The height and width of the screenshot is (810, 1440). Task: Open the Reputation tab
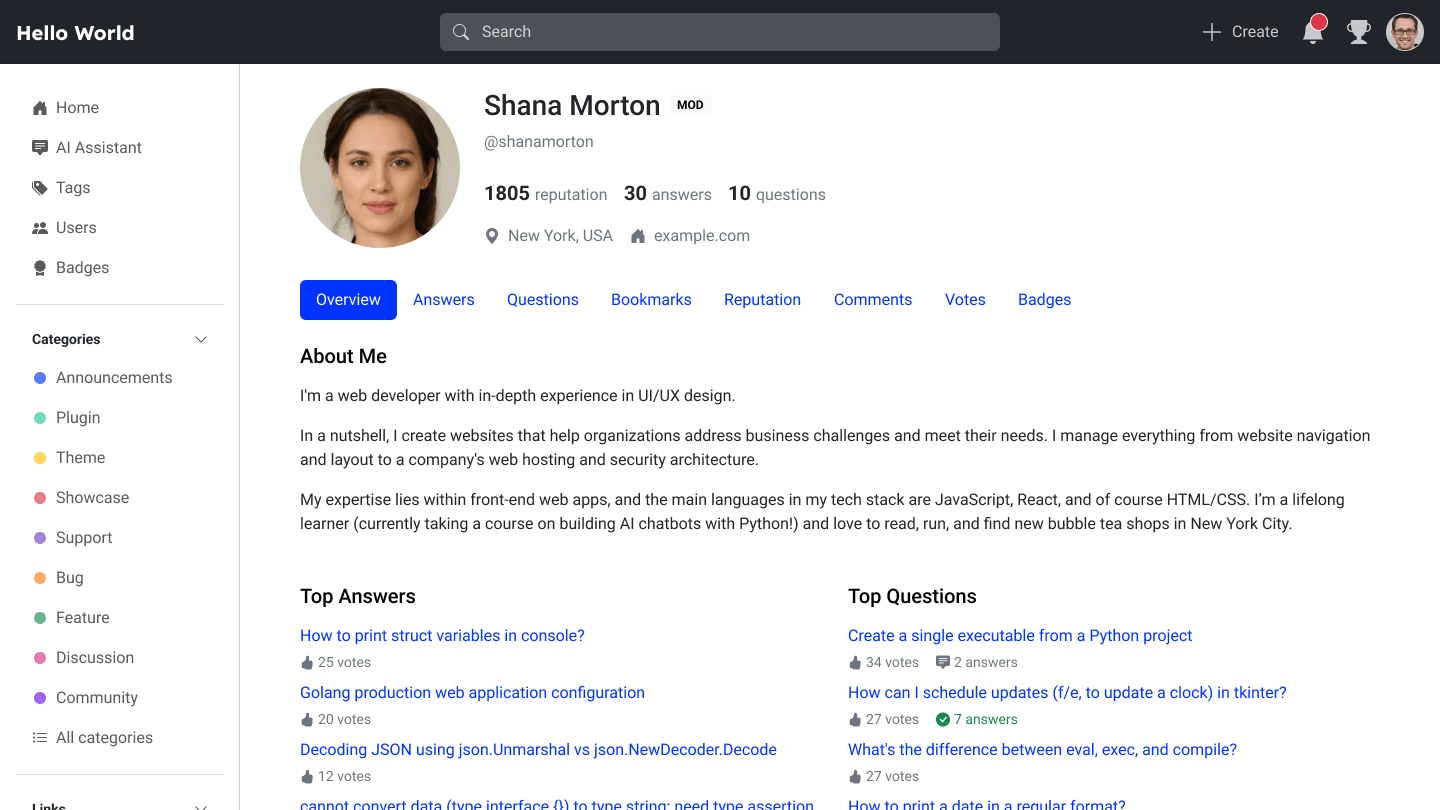point(762,299)
